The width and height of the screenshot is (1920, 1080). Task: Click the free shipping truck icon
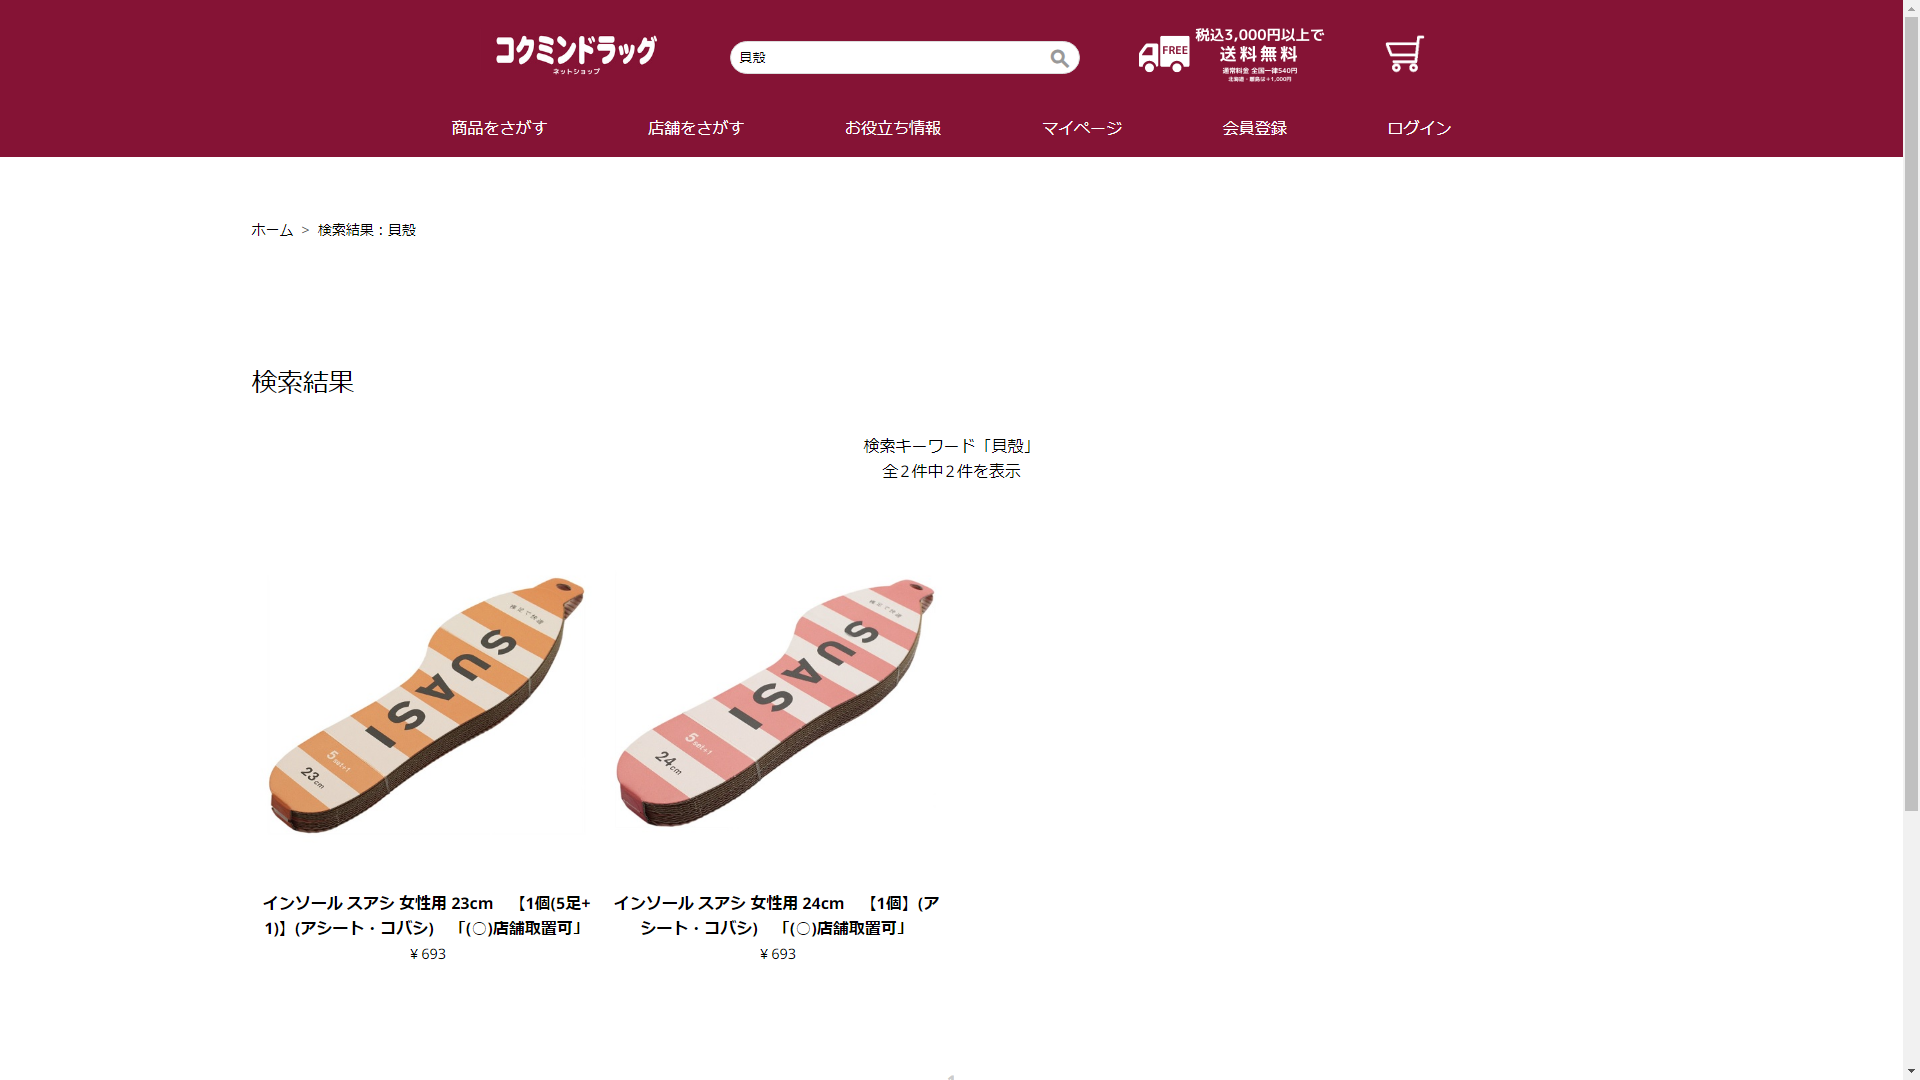coord(1164,55)
